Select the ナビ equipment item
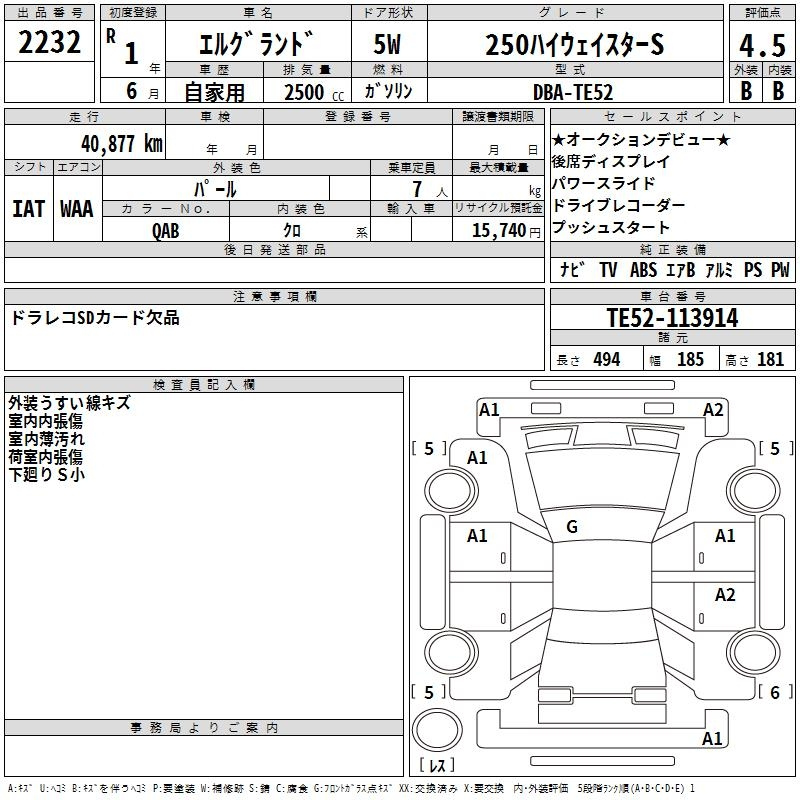Viewport: 800px width, 800px height. [572, 270]
